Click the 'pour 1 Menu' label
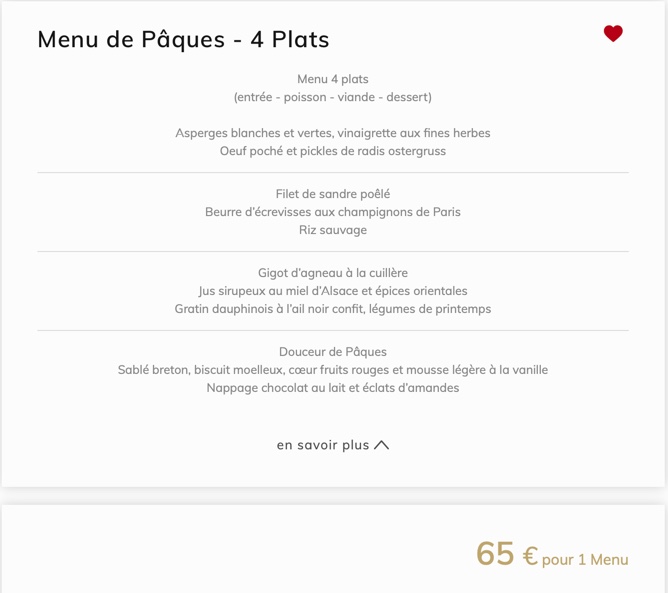The width and height of the screenshot is (668, 593). tap(585, 559)
